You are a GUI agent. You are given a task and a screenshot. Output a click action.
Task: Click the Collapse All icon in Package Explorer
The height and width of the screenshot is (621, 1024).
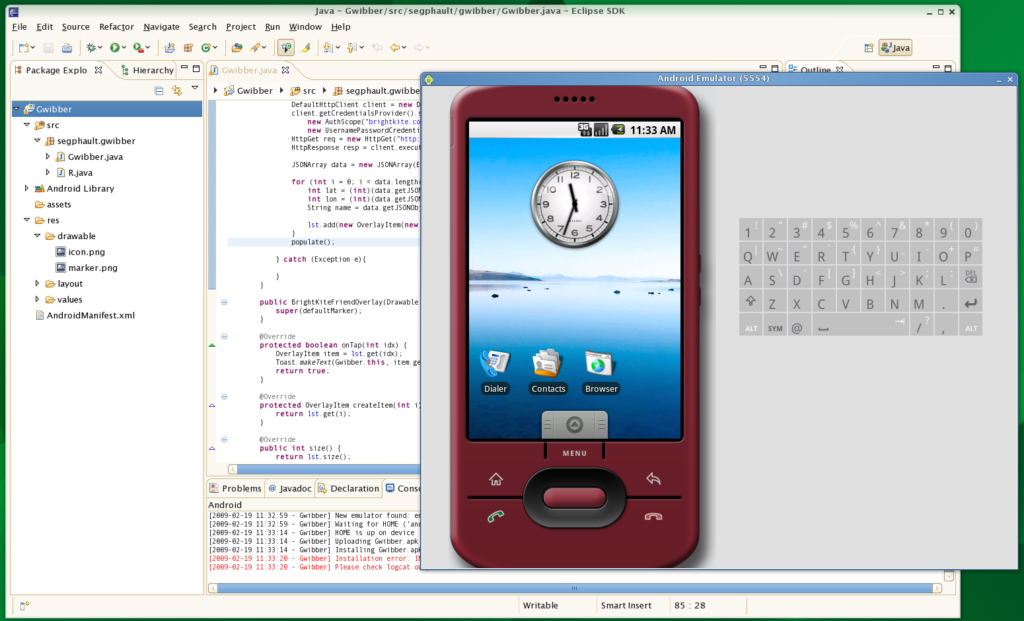(x=159, y=90)
